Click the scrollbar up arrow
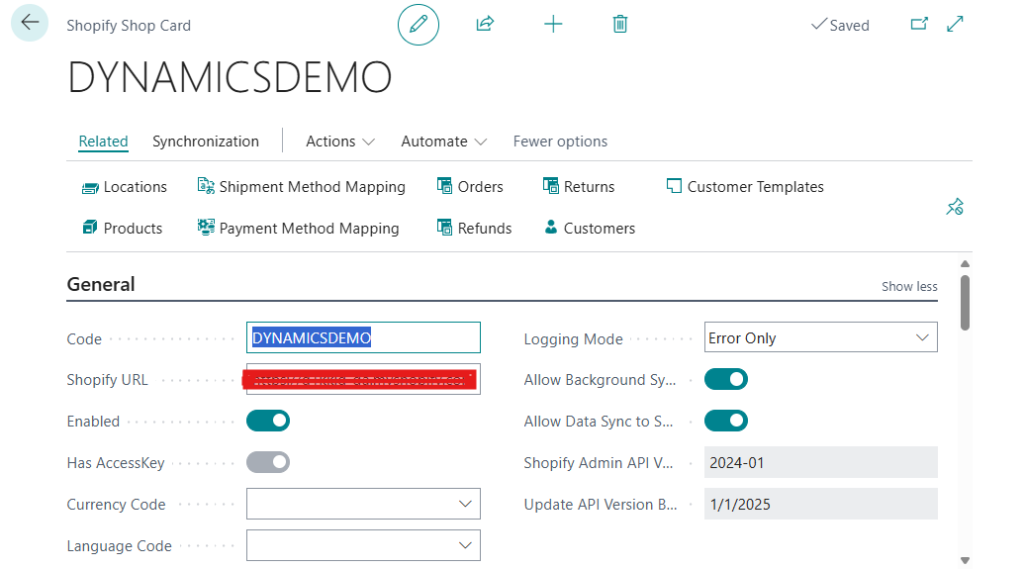 [x=965, y=264]
